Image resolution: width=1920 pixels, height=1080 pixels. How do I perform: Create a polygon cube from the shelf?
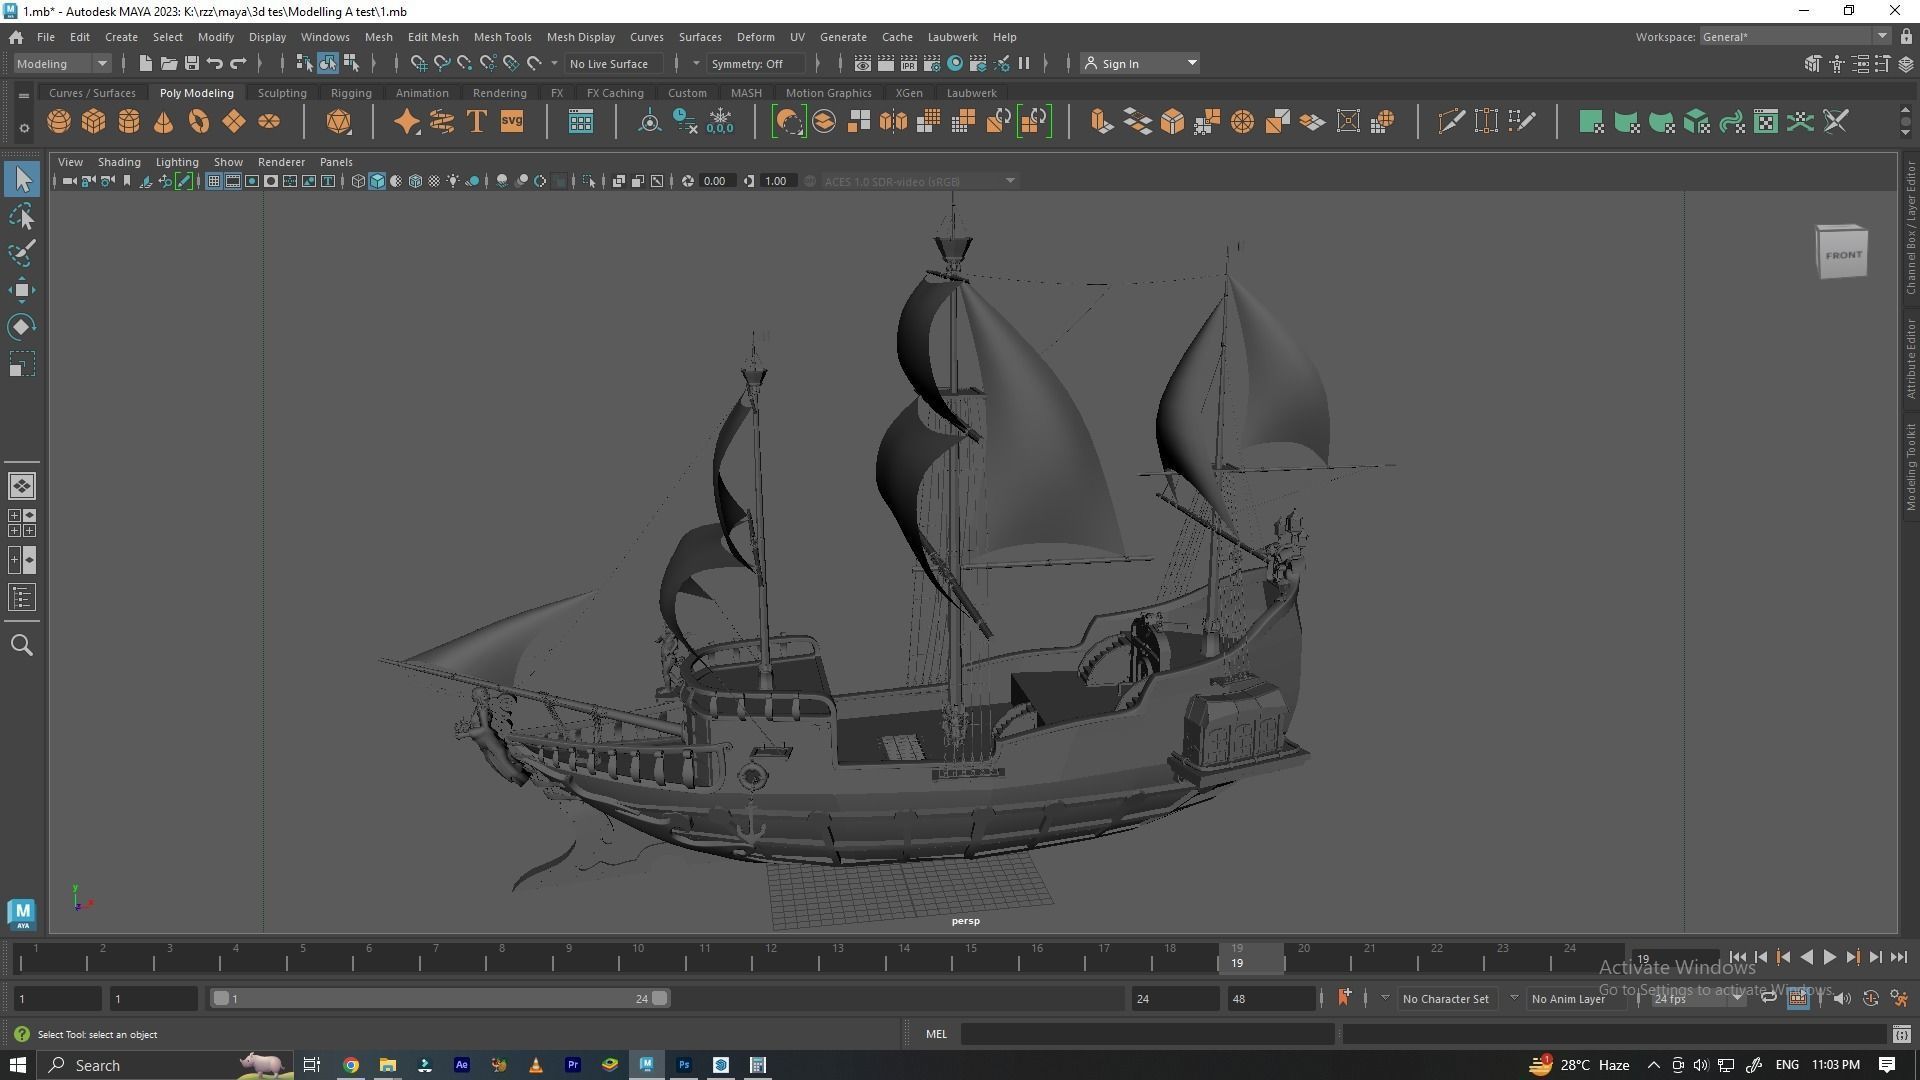[94, 122]
